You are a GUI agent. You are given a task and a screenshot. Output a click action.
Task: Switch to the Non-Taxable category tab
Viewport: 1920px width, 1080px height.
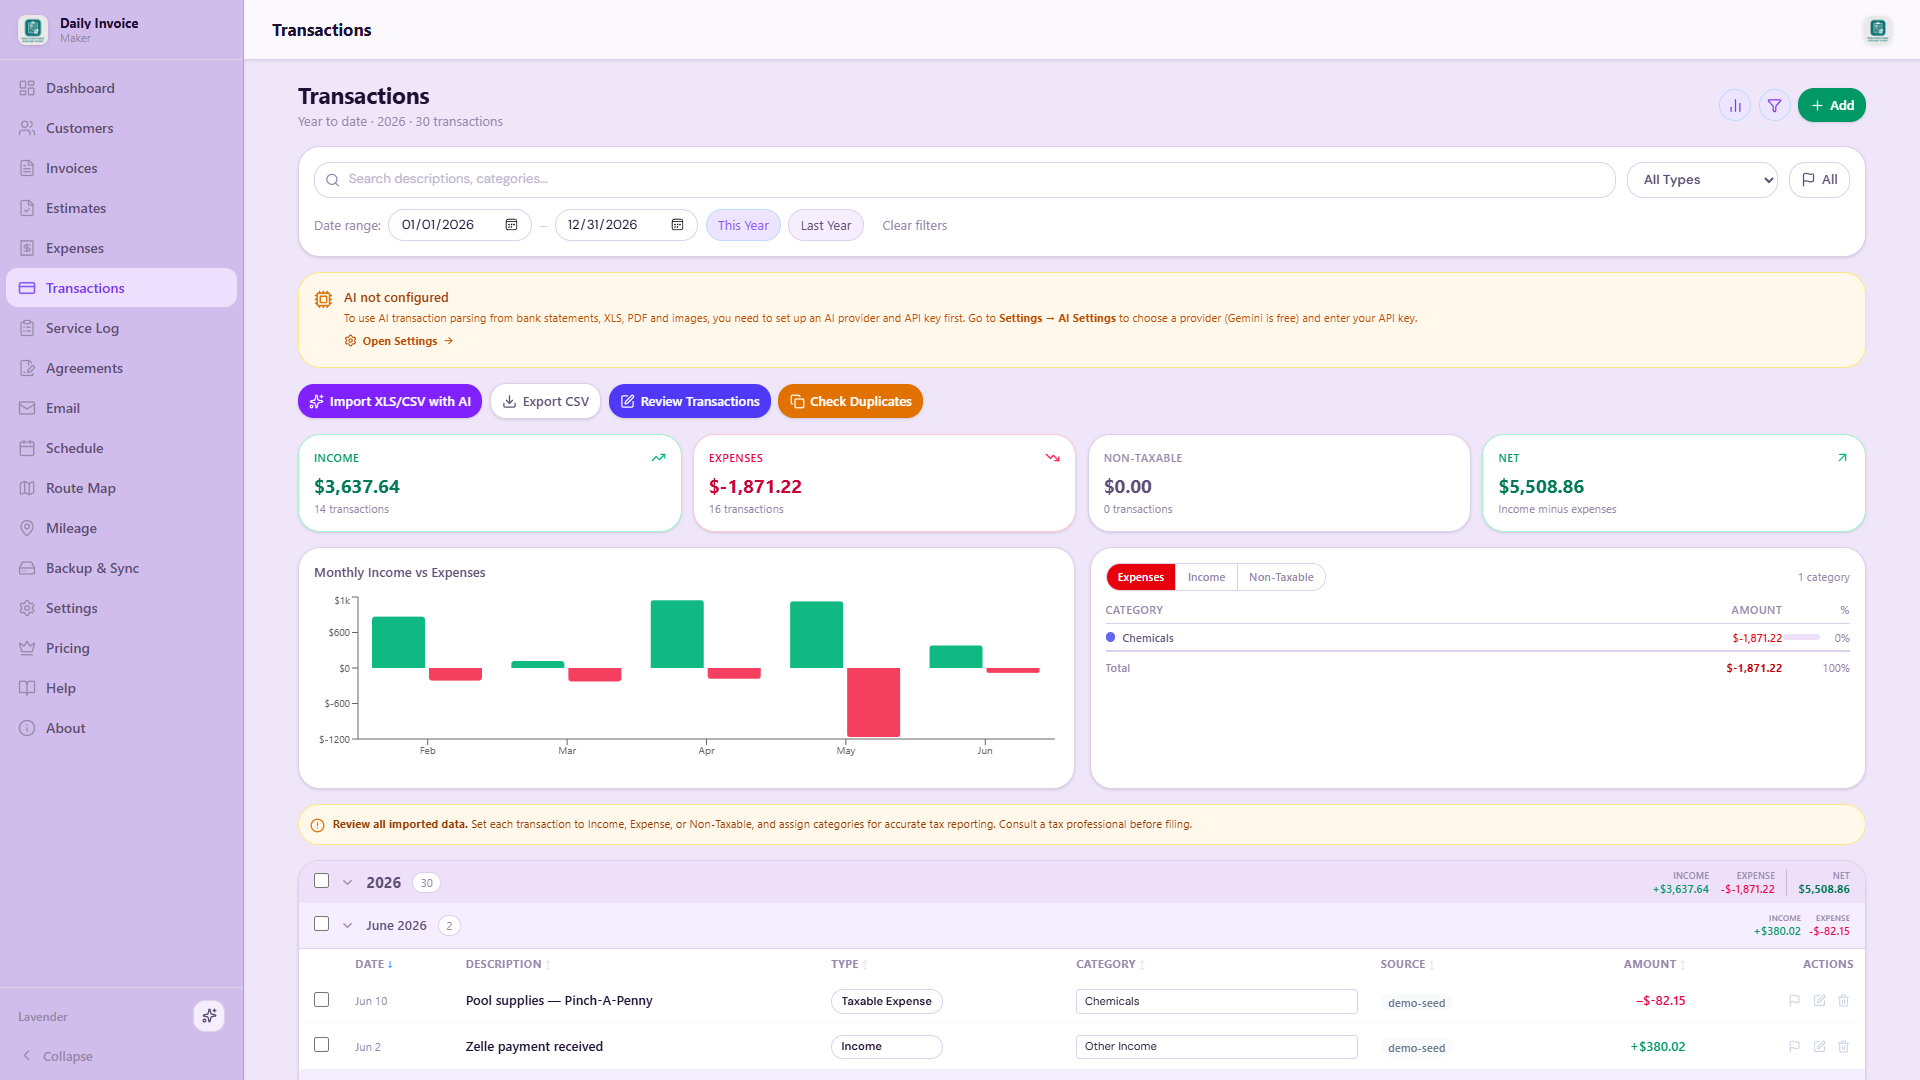pyautogui.click(x=1281, y=577)
